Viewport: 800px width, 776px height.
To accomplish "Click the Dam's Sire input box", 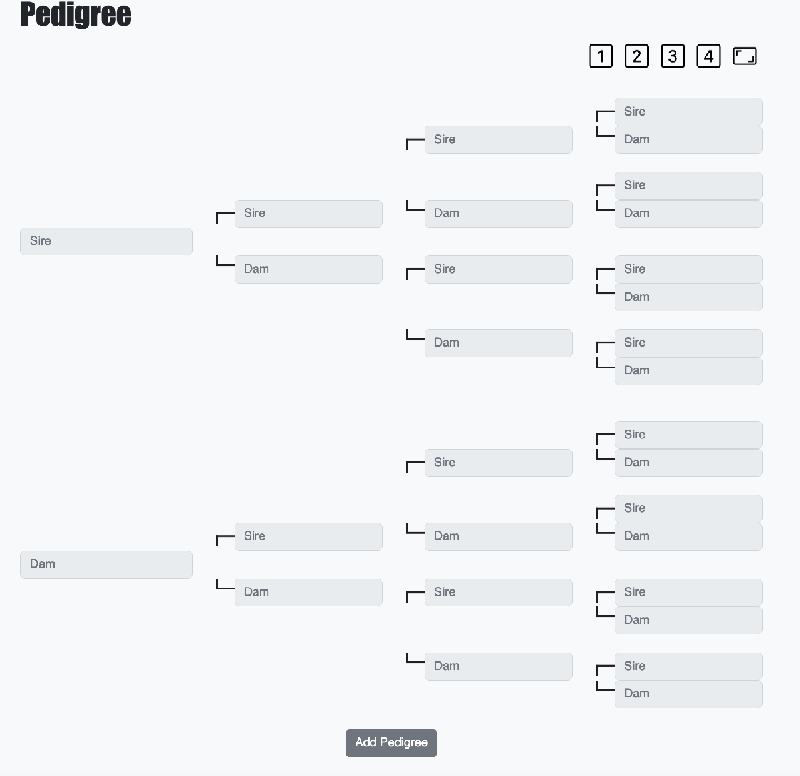I will click(308, 536).
